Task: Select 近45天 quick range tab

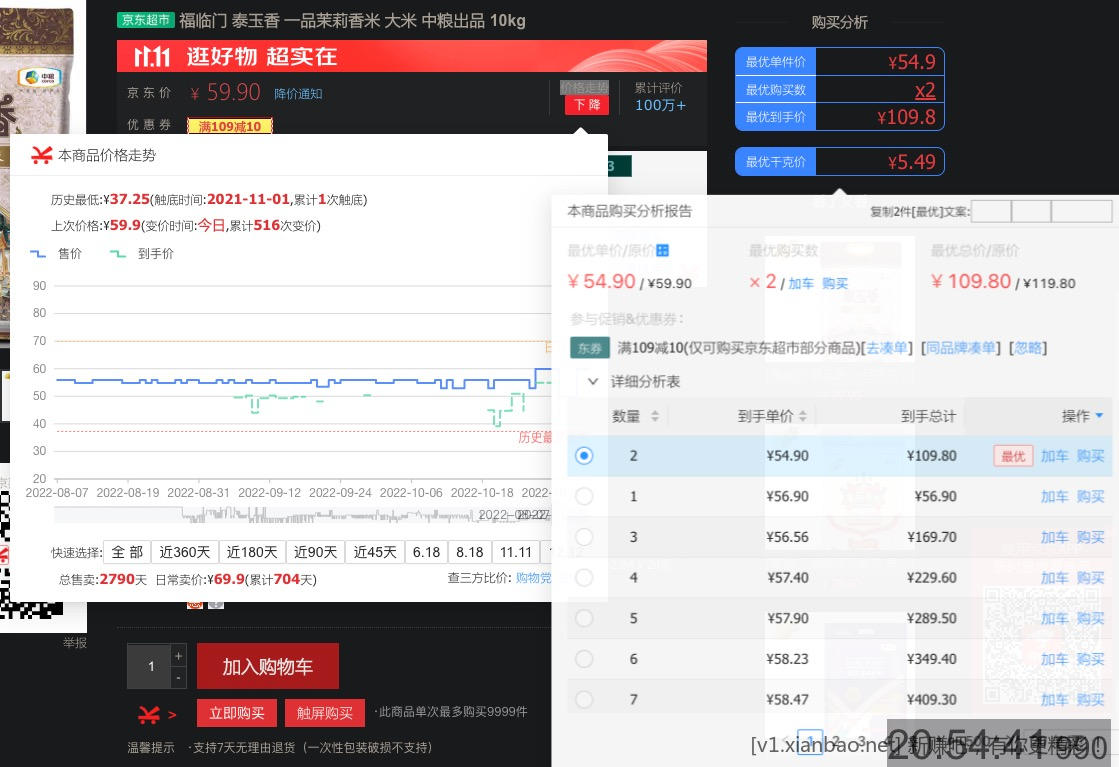Action: tap(375, 552)
